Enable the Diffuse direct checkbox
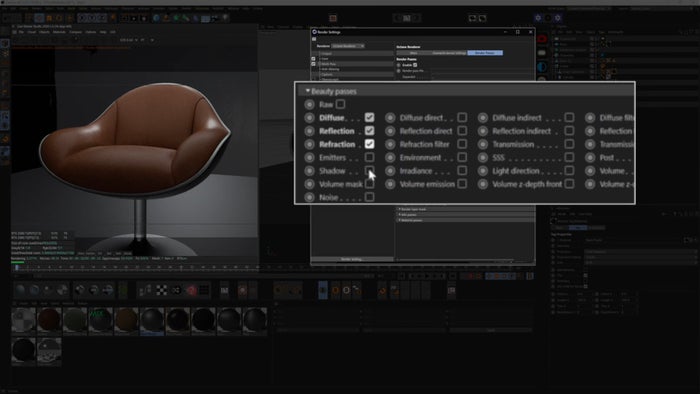 [462, 117]
